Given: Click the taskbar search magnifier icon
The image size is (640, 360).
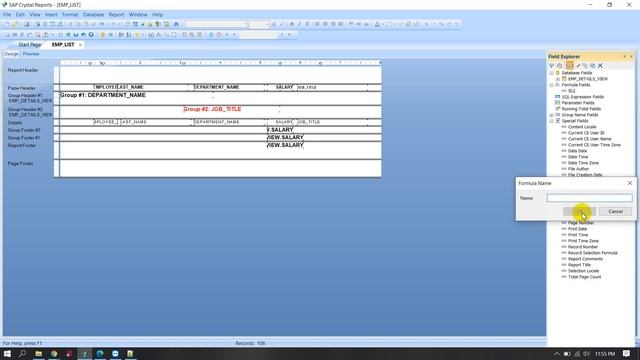Looking at the screenshot, I should pos(22,353).
